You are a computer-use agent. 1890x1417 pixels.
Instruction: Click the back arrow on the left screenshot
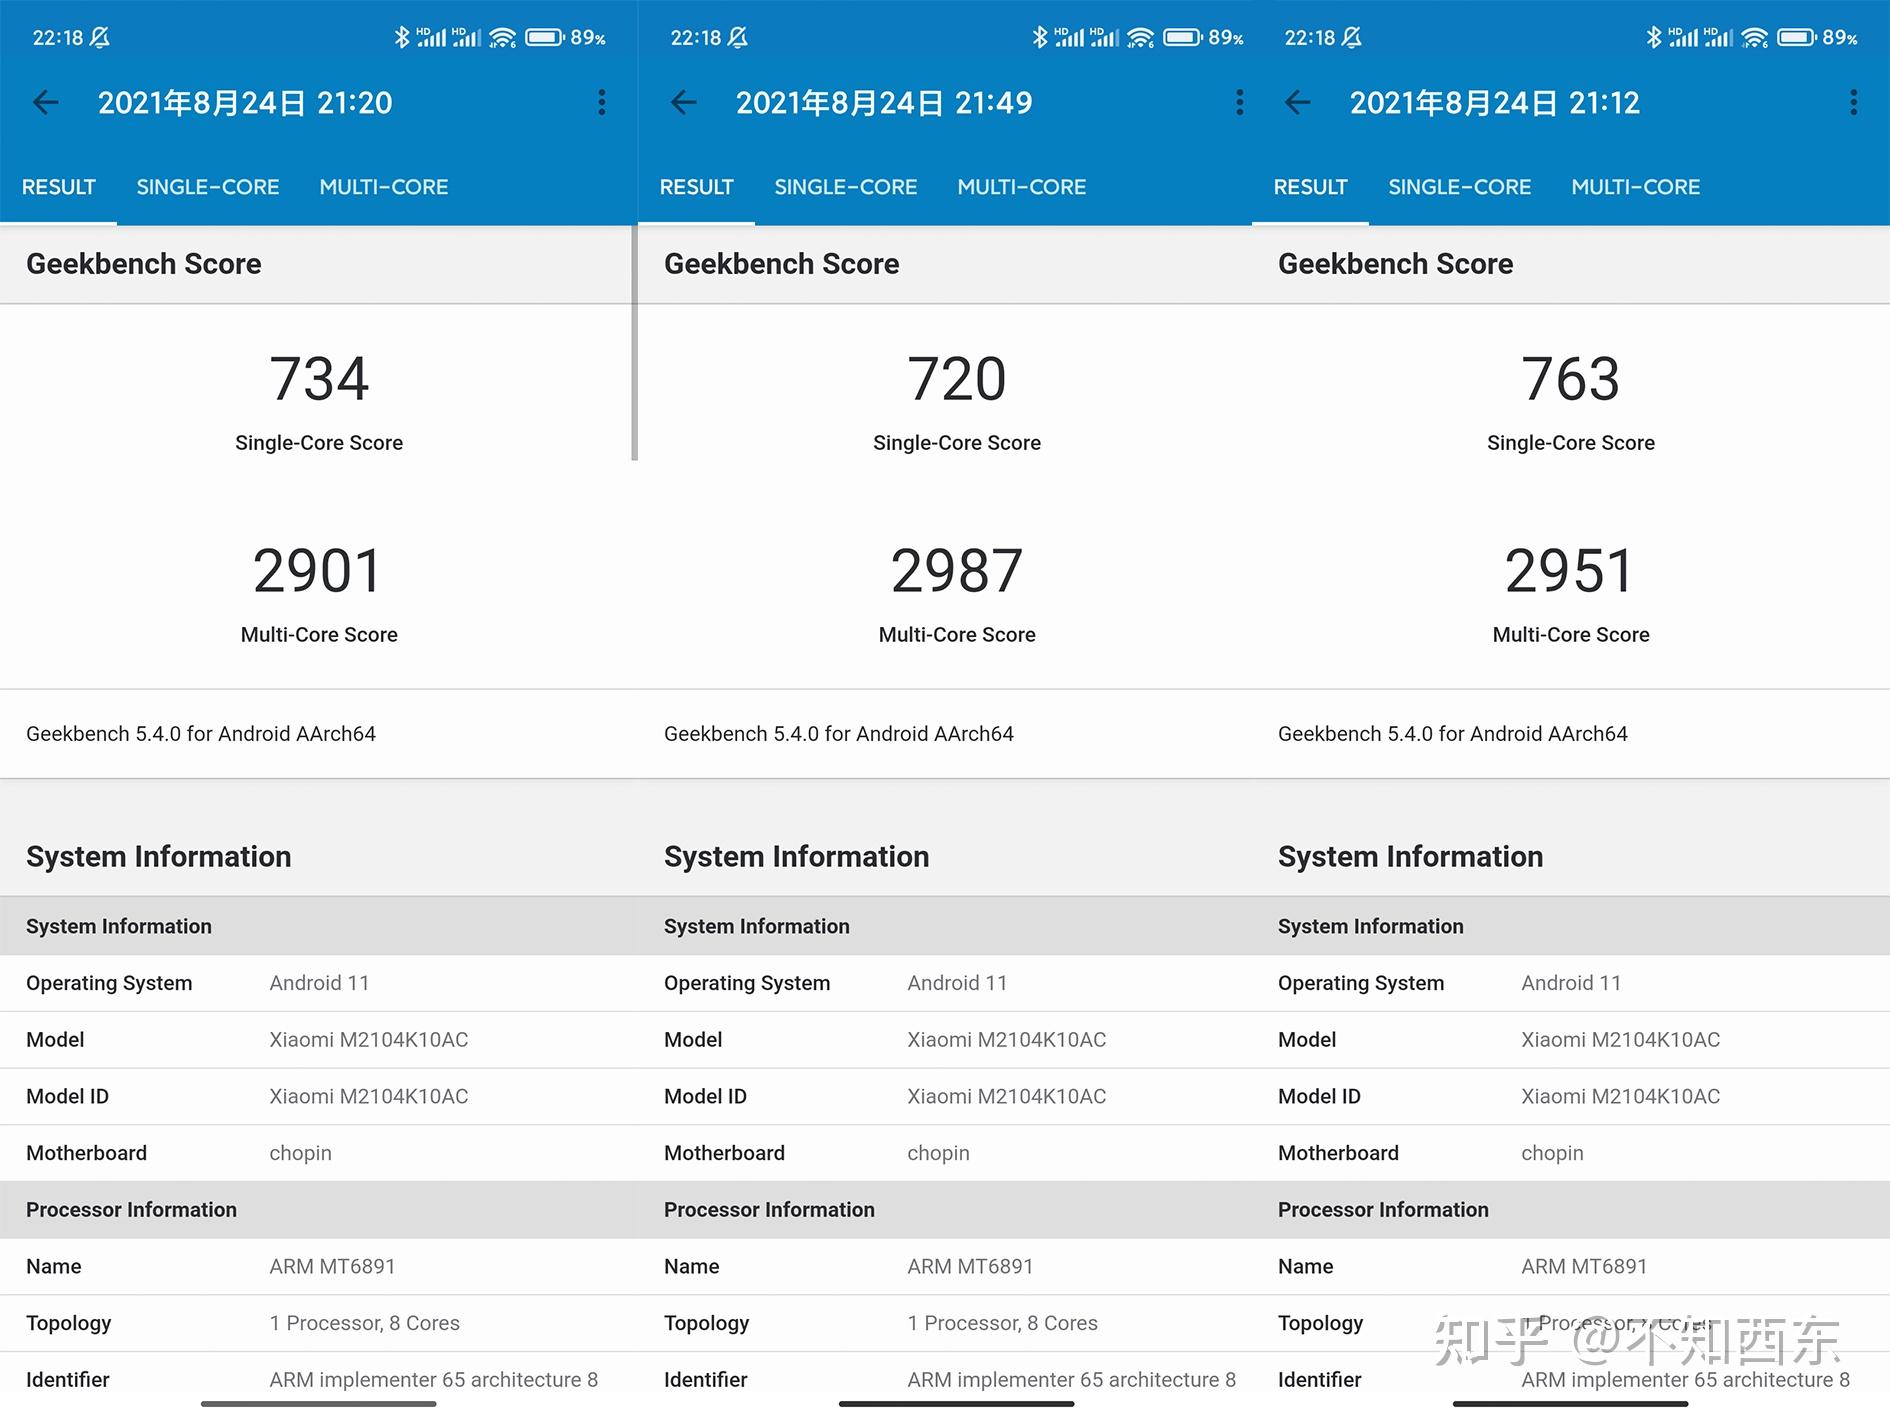coord(46,103)
